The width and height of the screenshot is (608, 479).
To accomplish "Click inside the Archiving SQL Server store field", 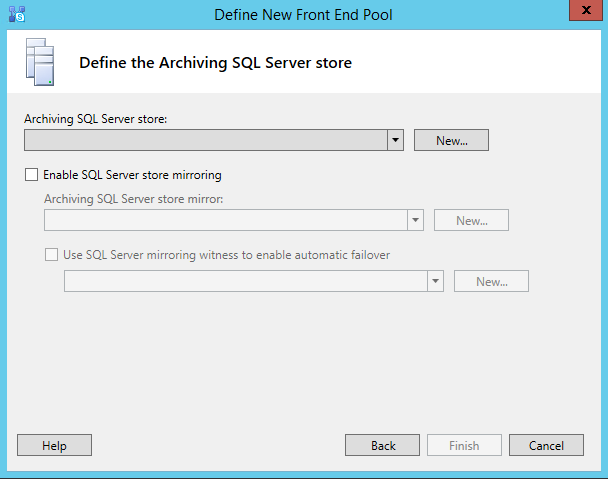I will 205,141.
